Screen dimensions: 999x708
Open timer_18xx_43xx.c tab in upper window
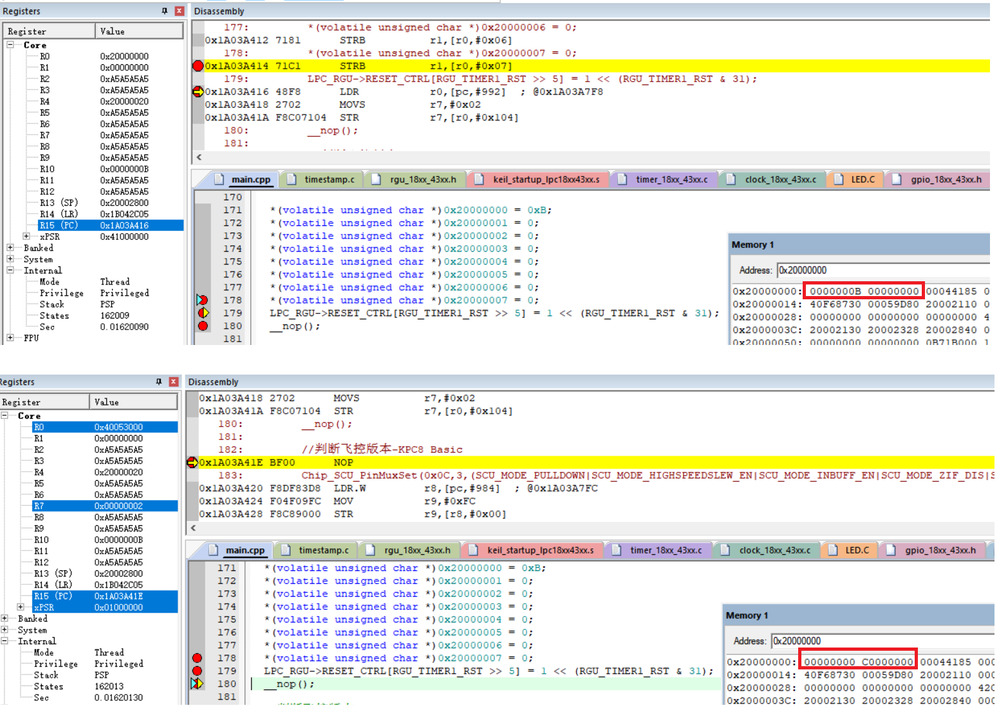(665, 180)
